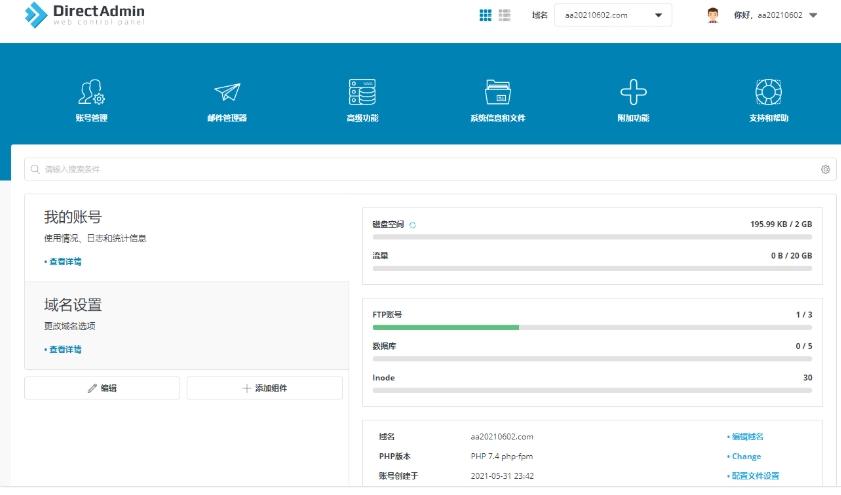Focus the search conditions input field
Image resolution: width=841 pixels, height=495 pixels.
pyautogui.click(x=420, y=170)
